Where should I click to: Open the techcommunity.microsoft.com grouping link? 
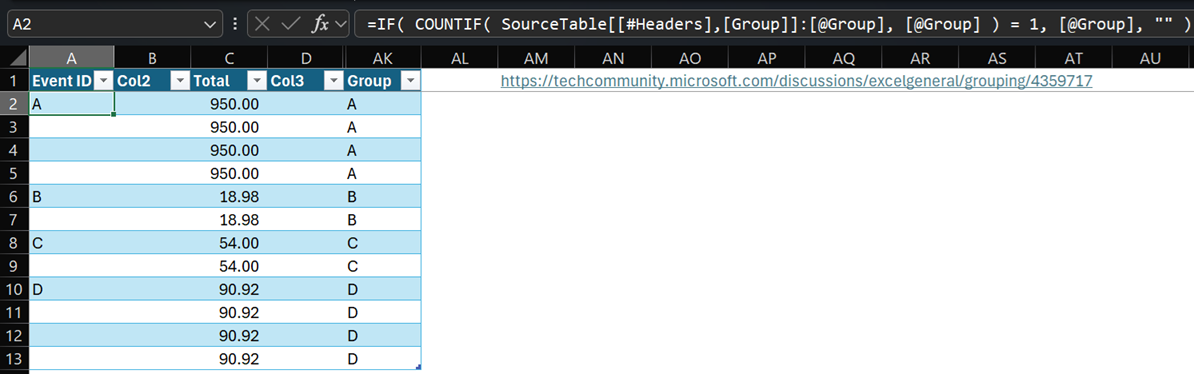point(796,80)
